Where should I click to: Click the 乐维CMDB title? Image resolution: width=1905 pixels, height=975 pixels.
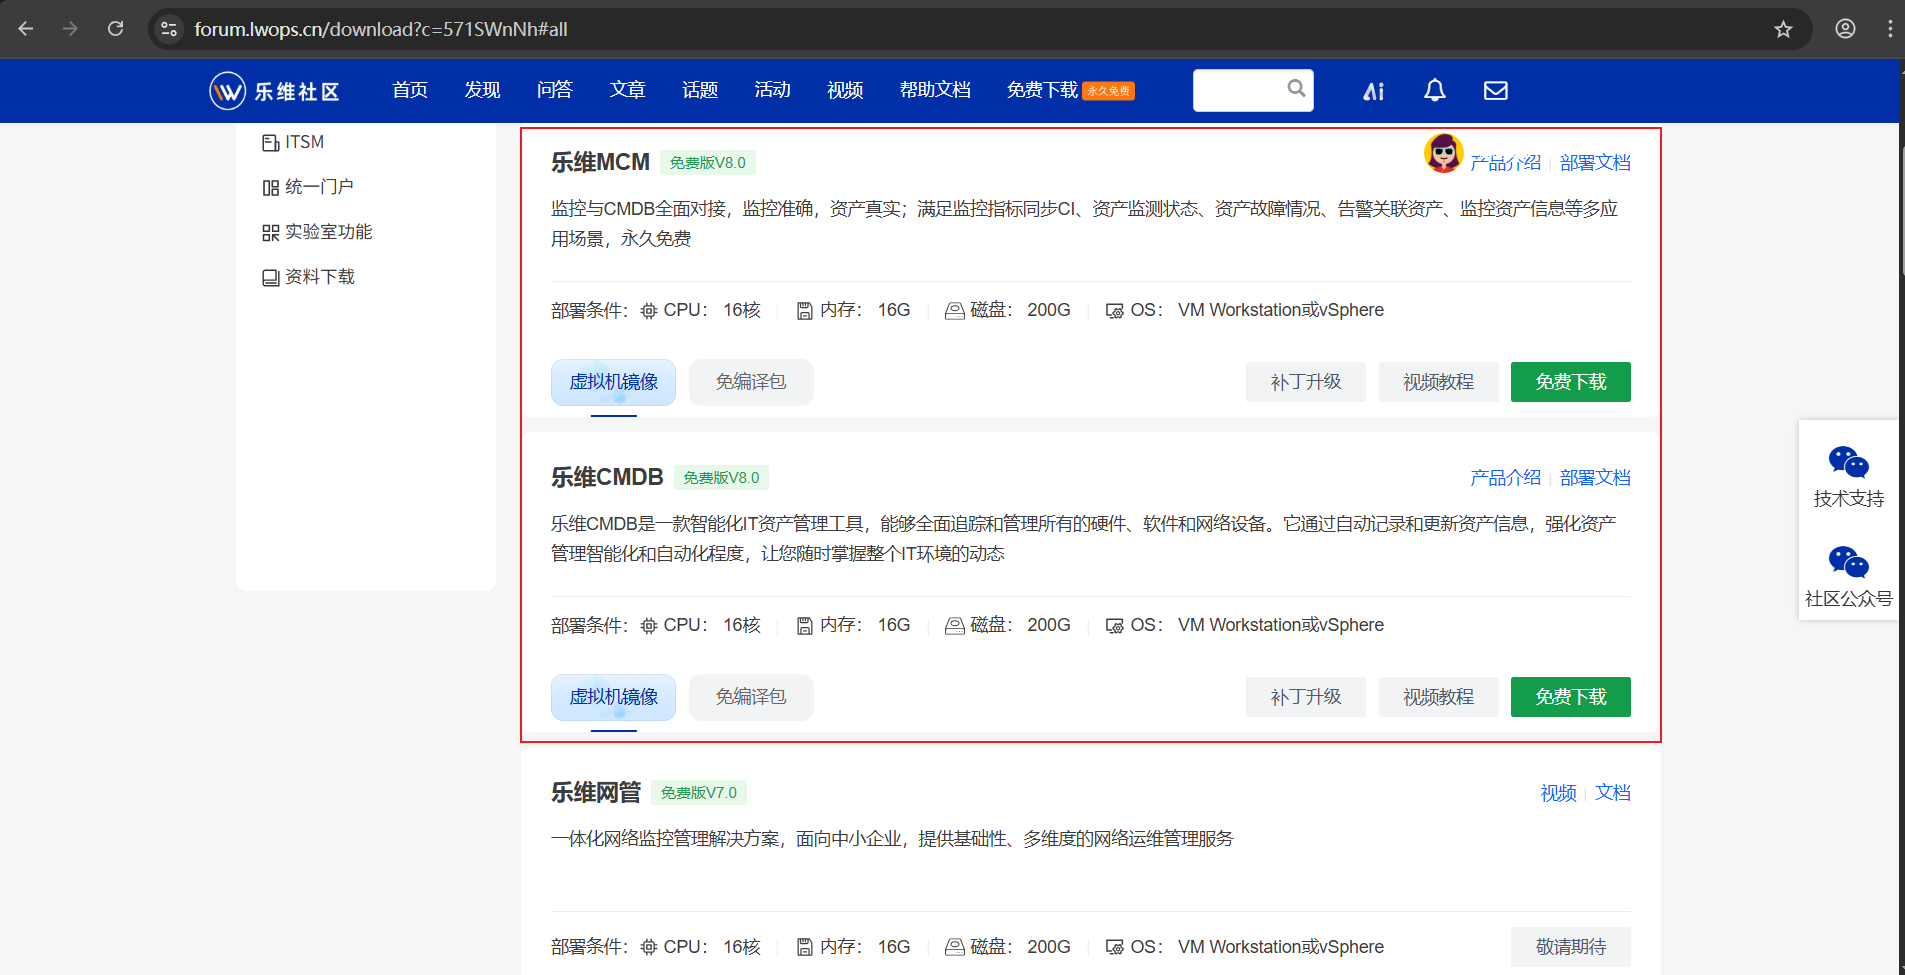[x=607, y=477]
